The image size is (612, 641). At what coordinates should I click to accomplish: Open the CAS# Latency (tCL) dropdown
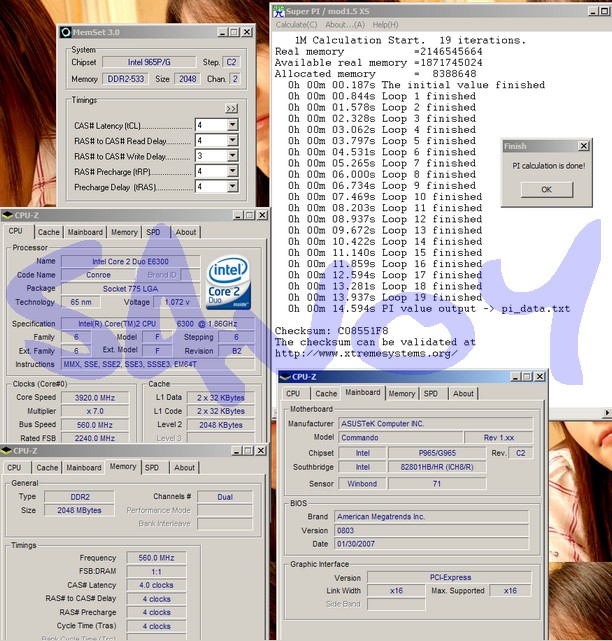point(232,125)
